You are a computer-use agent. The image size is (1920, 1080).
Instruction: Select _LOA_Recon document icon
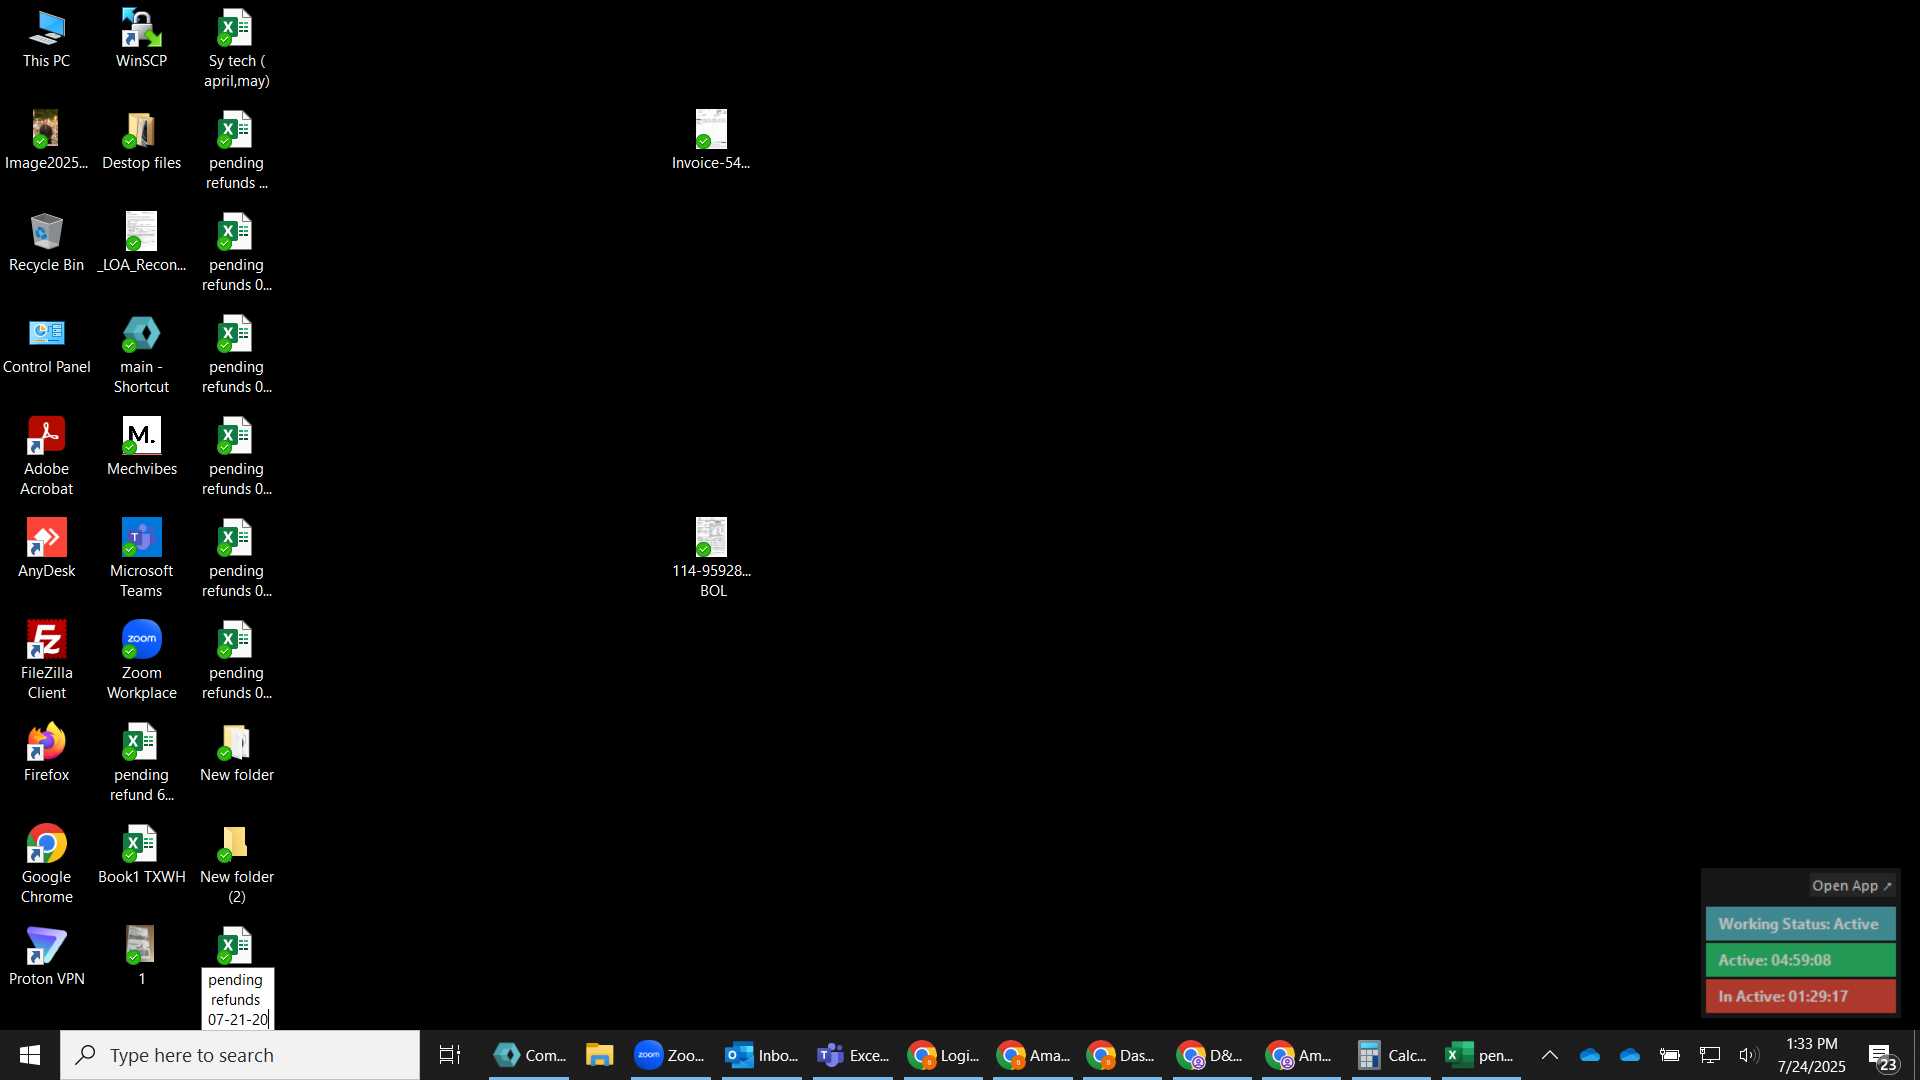[141, 243]
